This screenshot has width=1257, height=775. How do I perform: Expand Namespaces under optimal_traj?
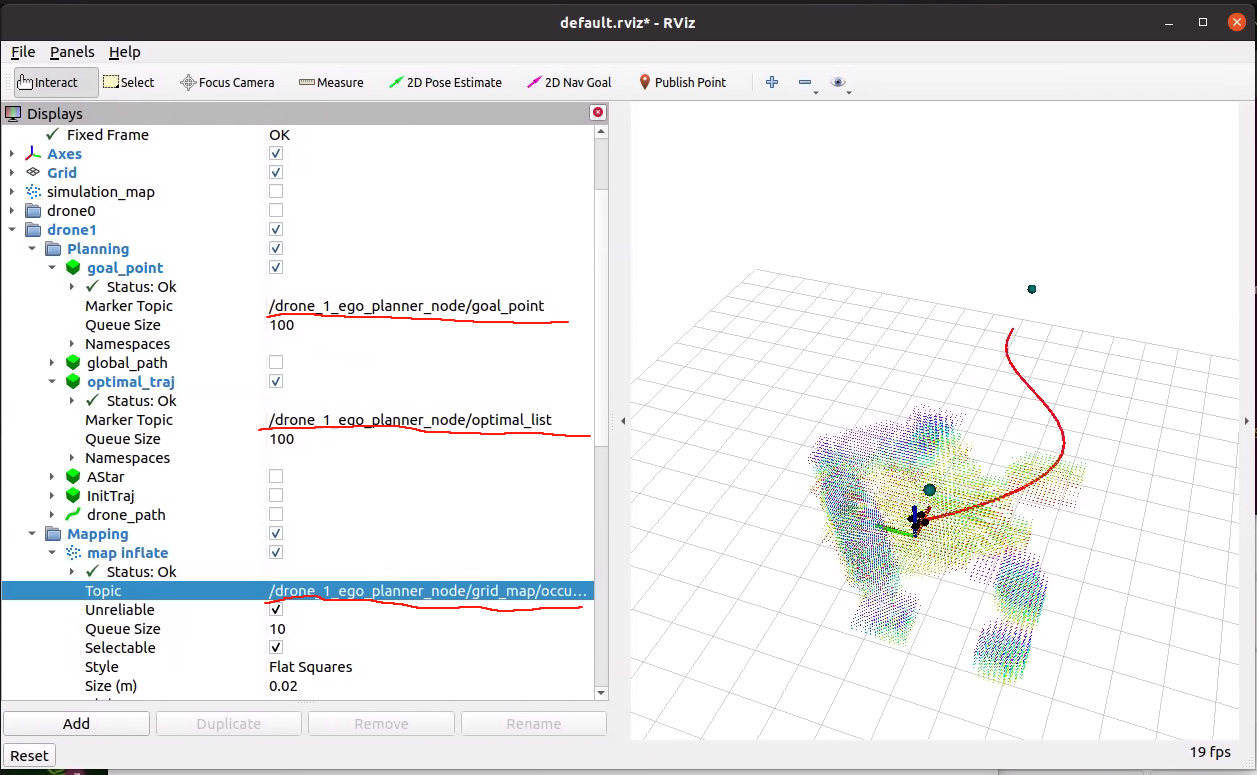(72, 458)
